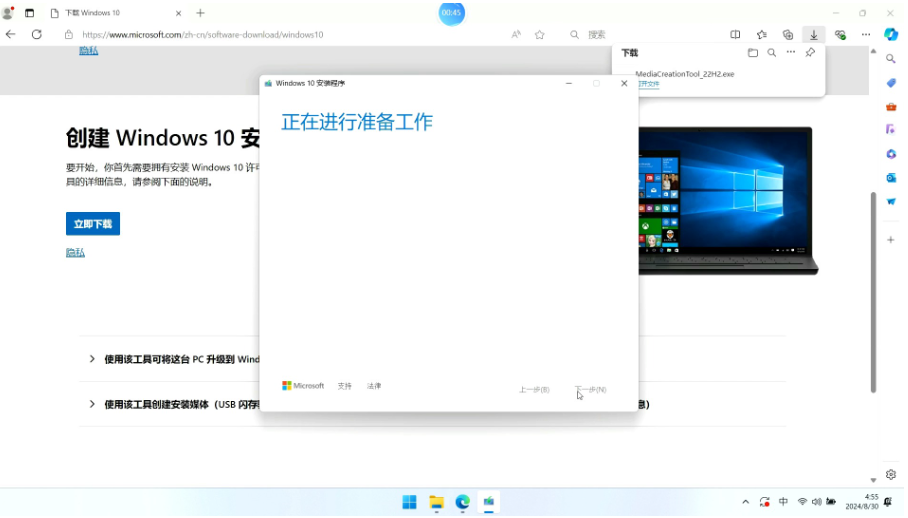The height and width of the screenshot is (518, 908).
Task: Click 下一步(N) button in setup window
Action: pyautogui.click(x=591, y=390)
